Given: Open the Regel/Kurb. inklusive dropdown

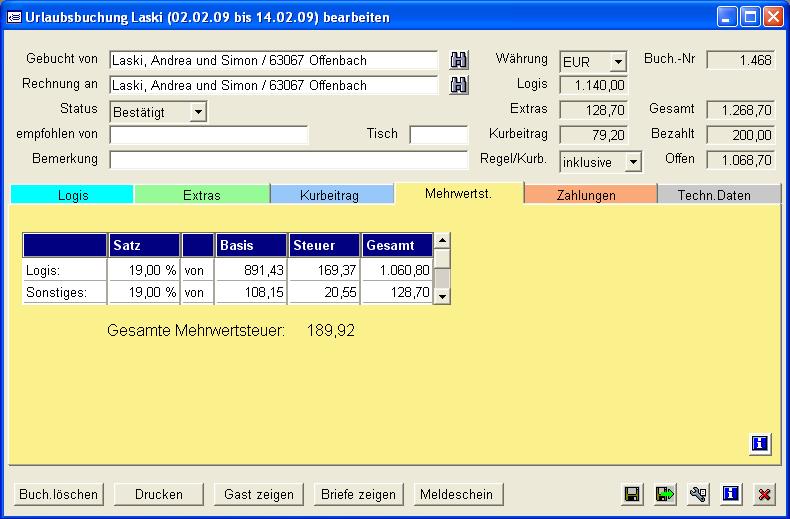Looking at the screenshot, I should pyautogui.click(x=633, y=162).
